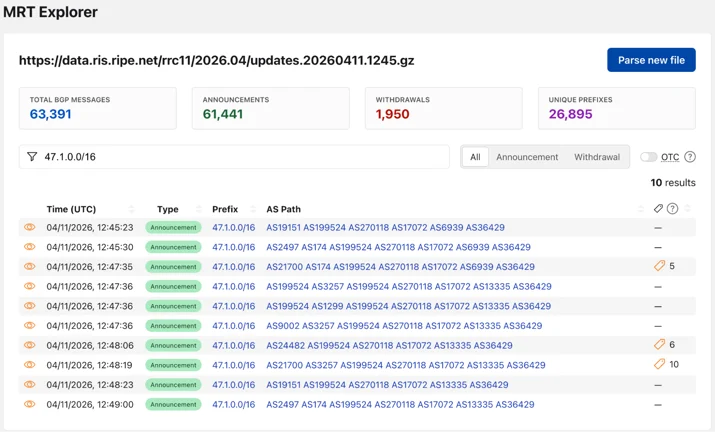This screenshot has height=432, width=715.
Task: Click the filter funnel icon
Action: (32, 157)
